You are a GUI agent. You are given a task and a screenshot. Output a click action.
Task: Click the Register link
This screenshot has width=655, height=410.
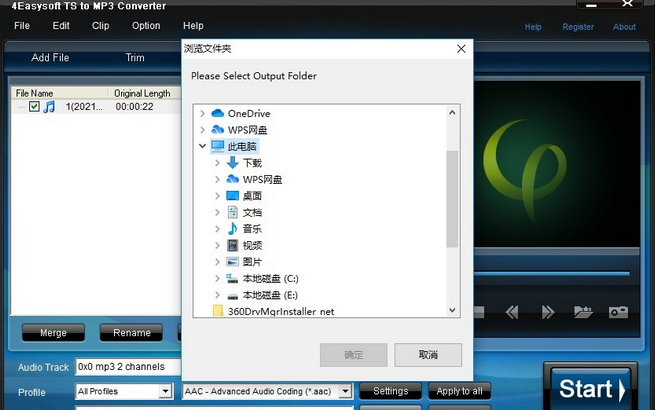[578, 27]
